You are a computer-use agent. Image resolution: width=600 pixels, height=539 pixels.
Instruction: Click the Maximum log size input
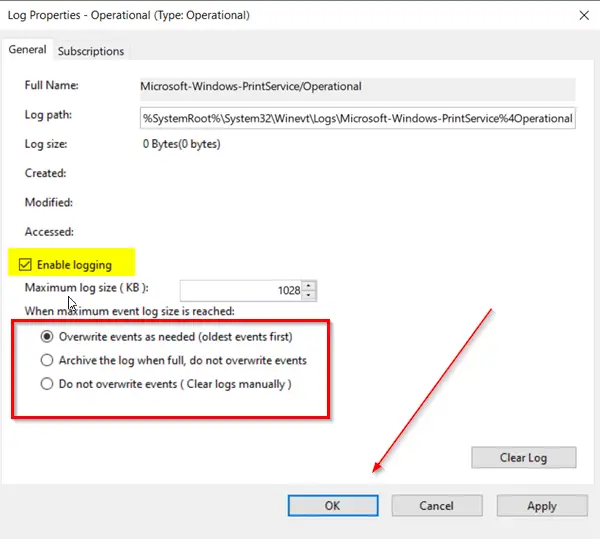(241, 291)
